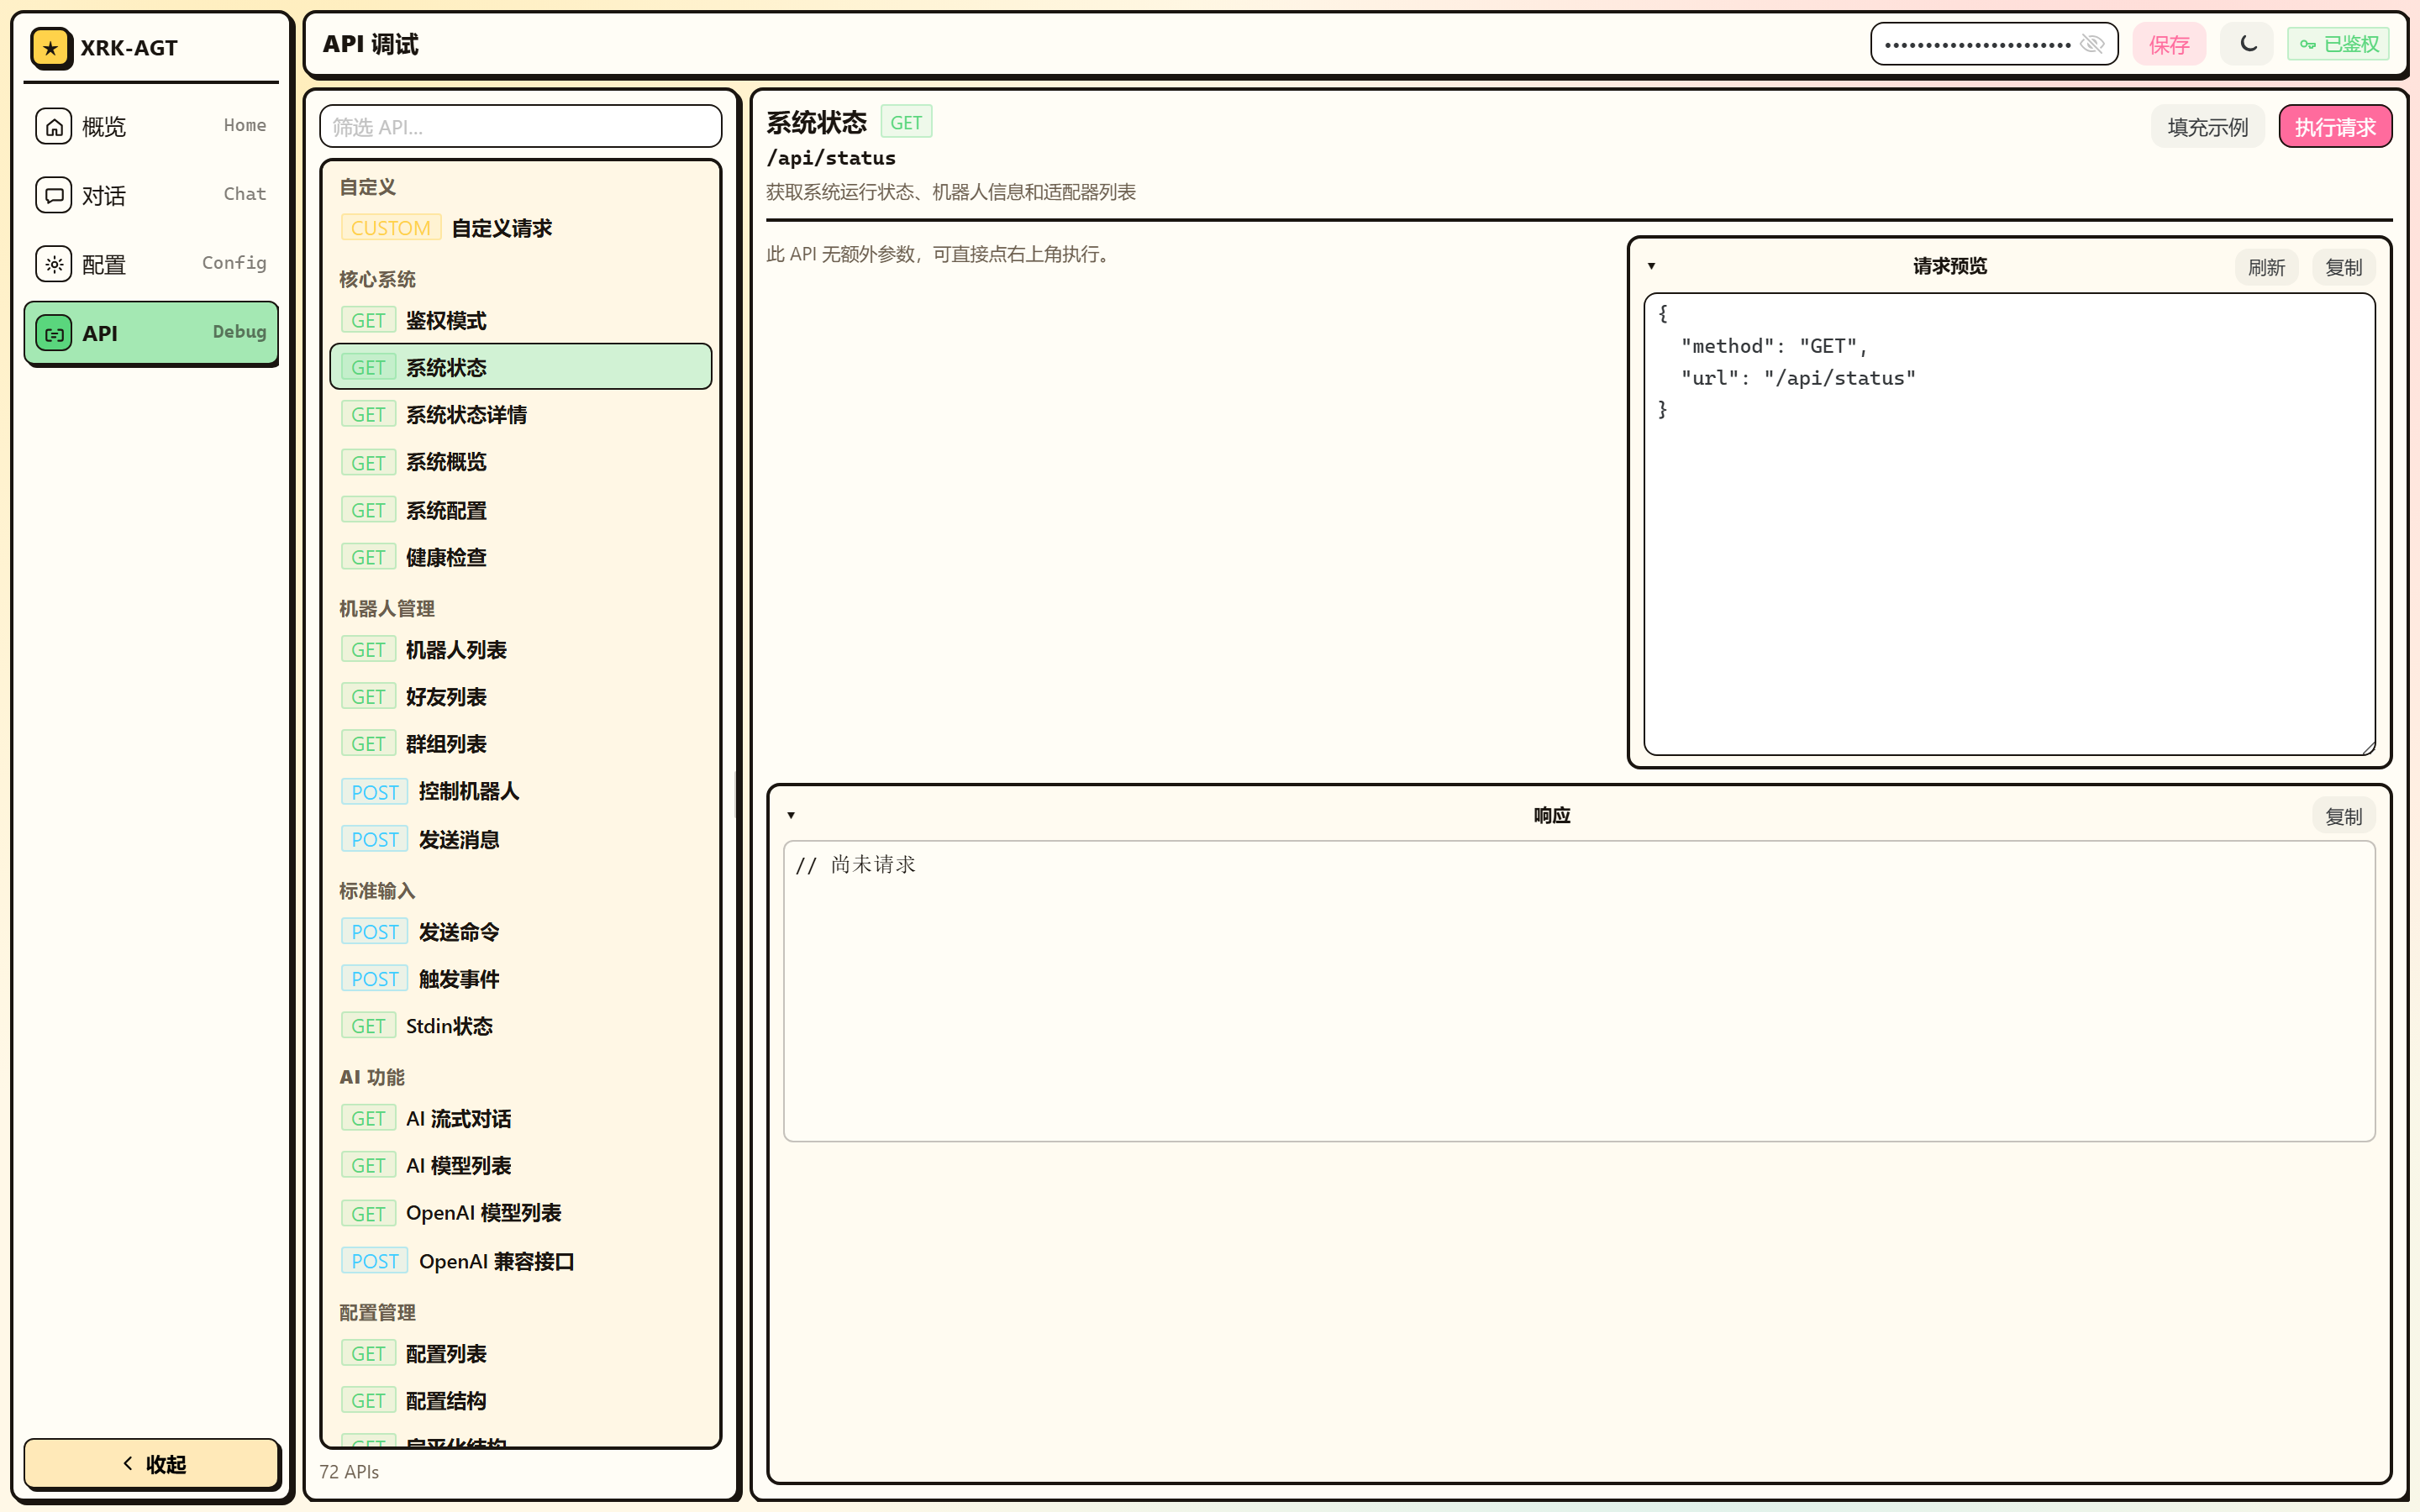Screen dimensions: 2420x1512
Task: Click the chat bubble icon beside 对话
Action: [x=54, y=195]
